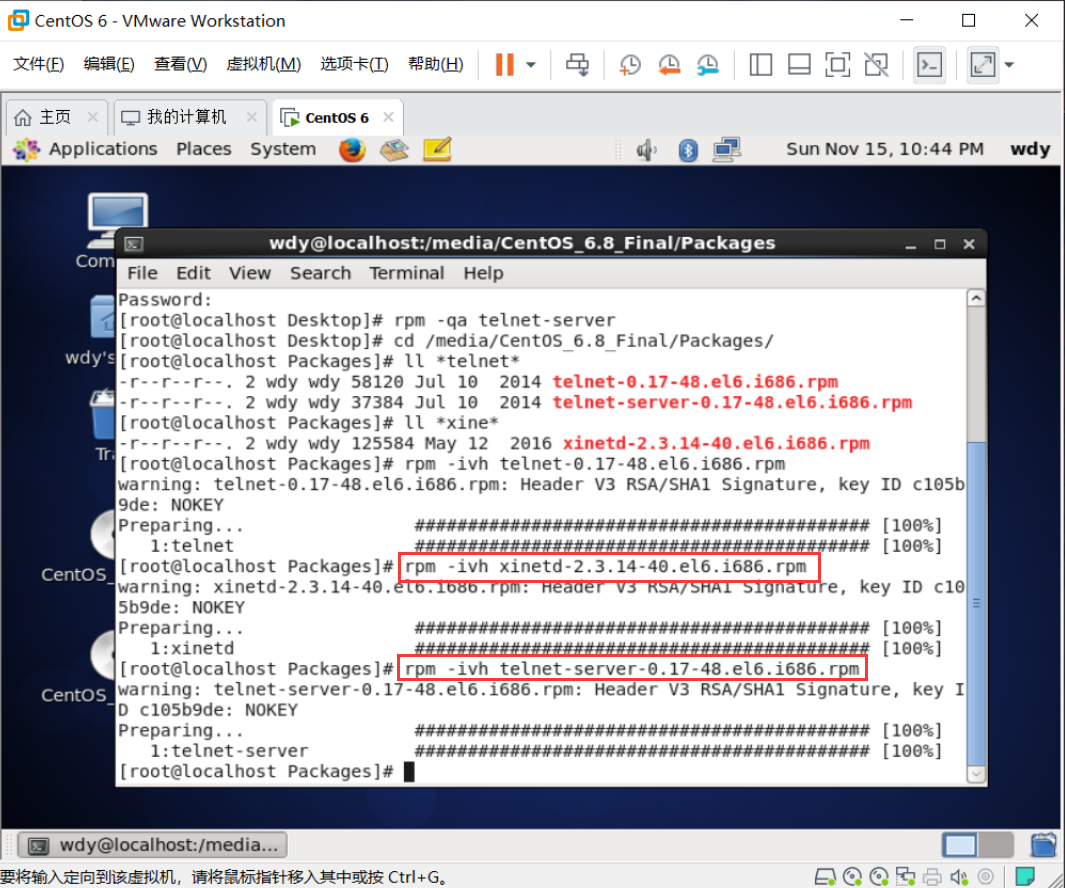Click the network adapter status icon

coord(905,877)
